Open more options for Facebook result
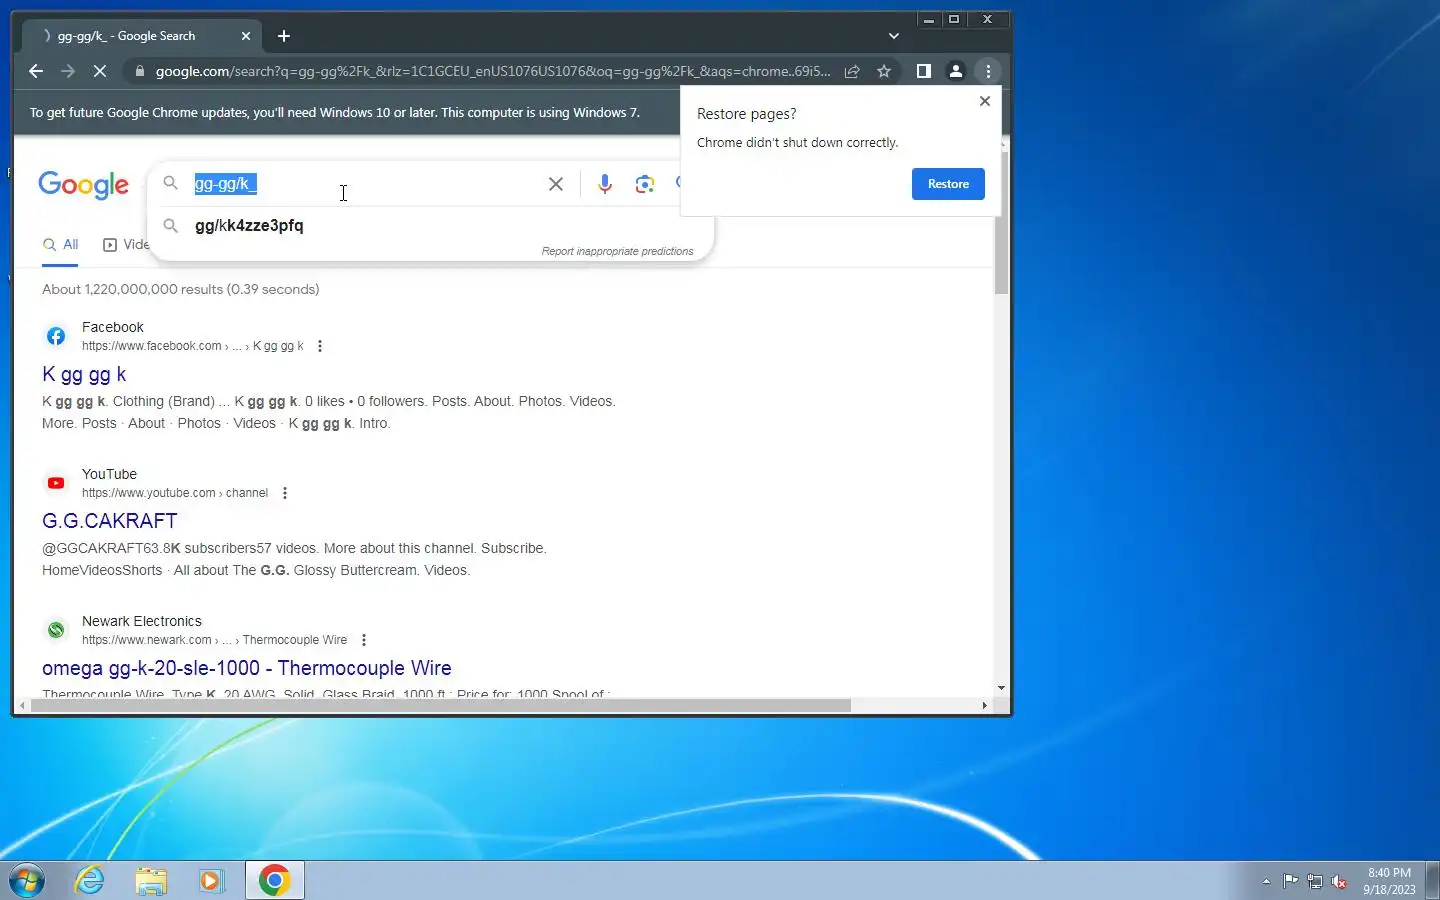1440x900 pixels. [320, 346]
